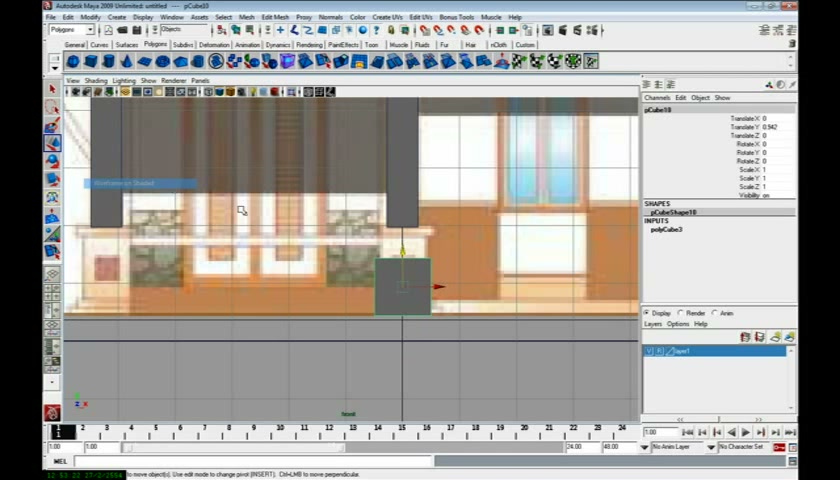Activate the Lasso select tool

tap(52, 107)
